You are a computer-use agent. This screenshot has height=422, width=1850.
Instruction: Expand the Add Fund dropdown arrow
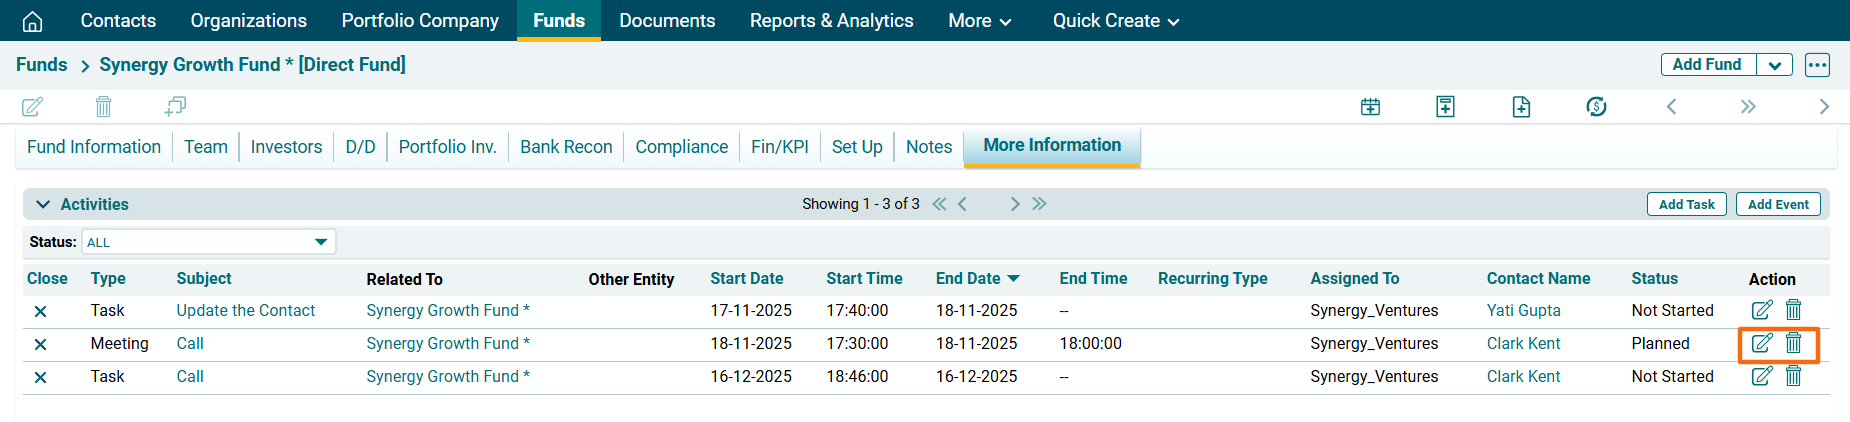[x=1774, y=65]
